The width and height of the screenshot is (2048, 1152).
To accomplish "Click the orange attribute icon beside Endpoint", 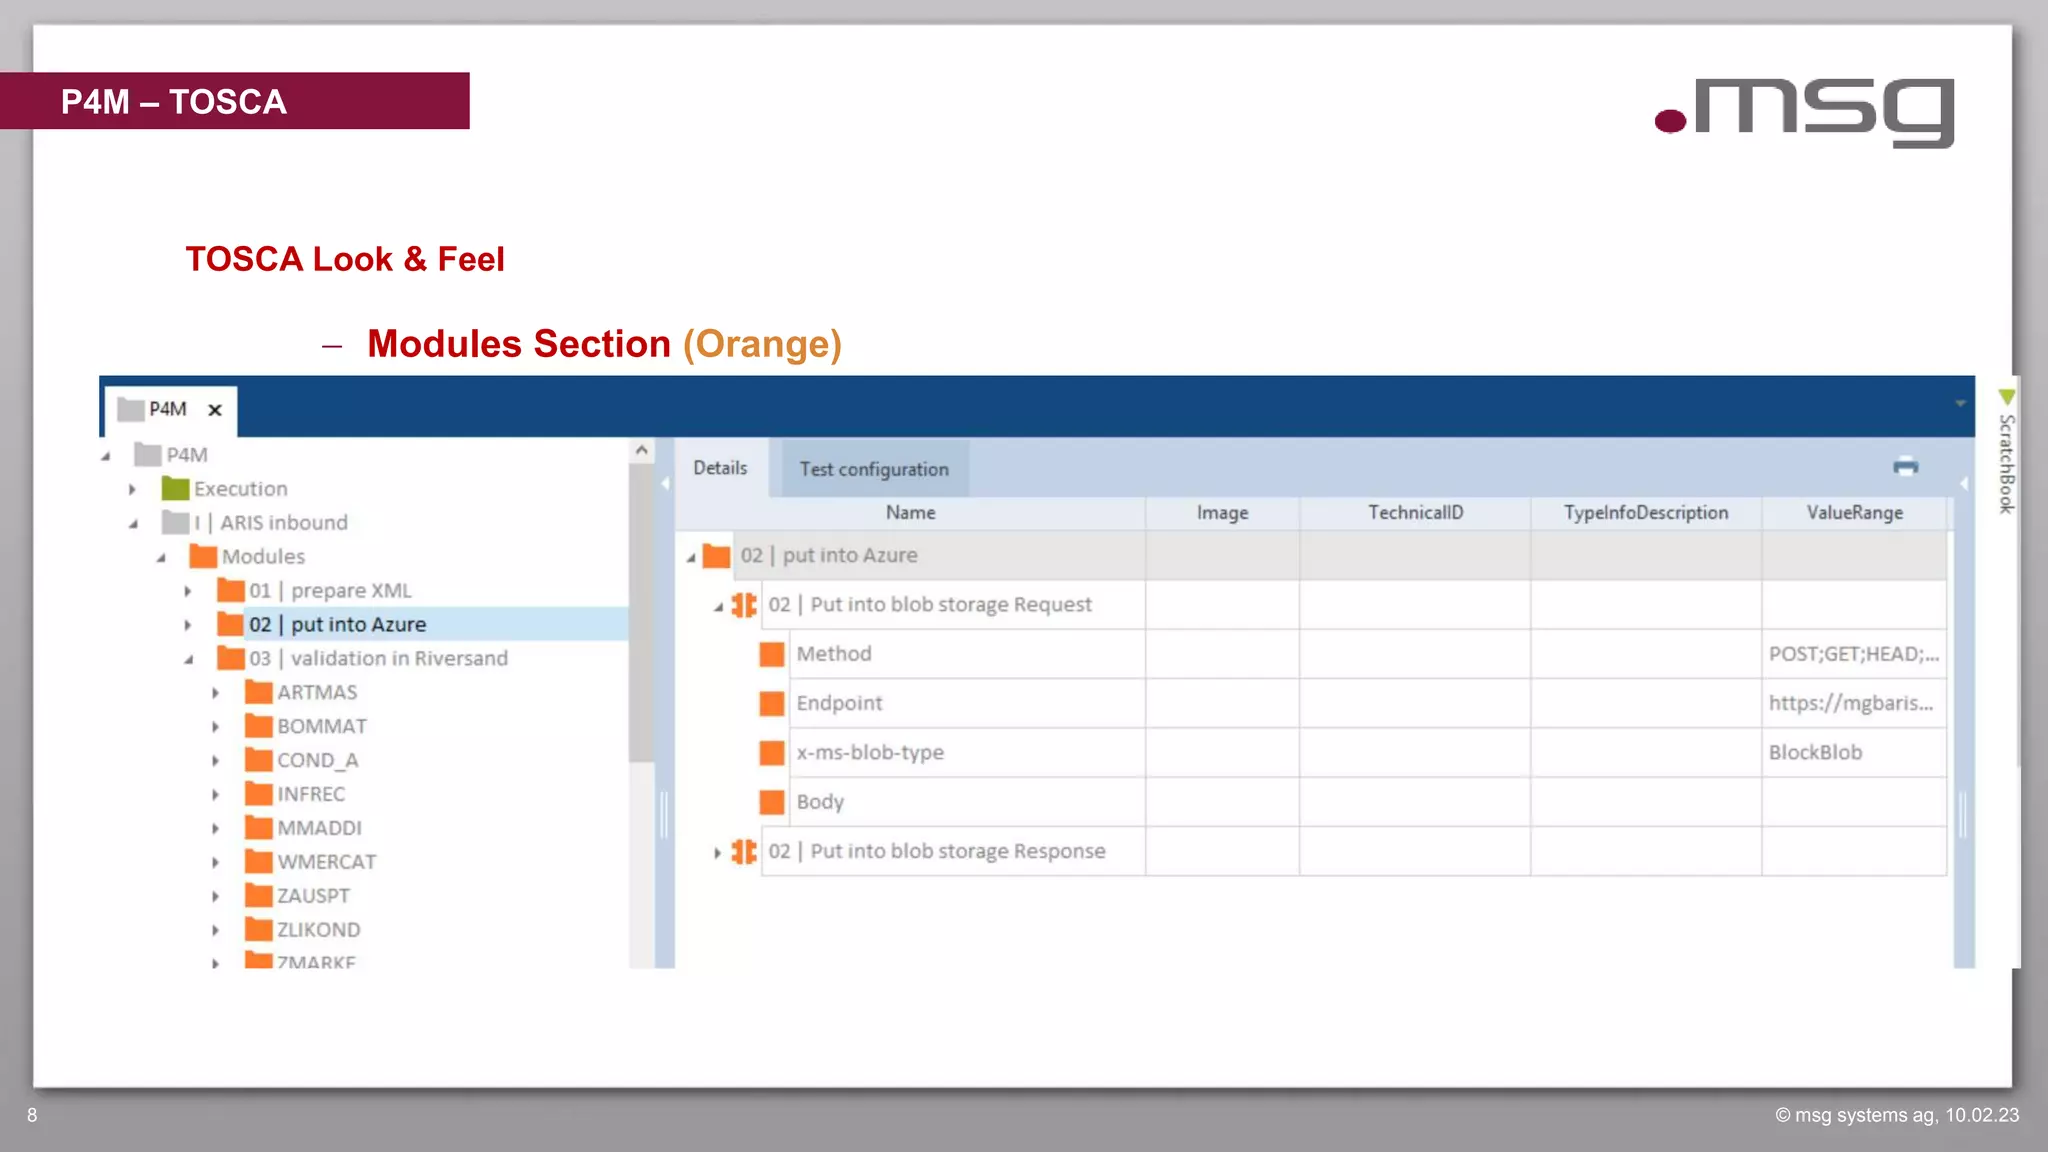I will click(772, 703).
